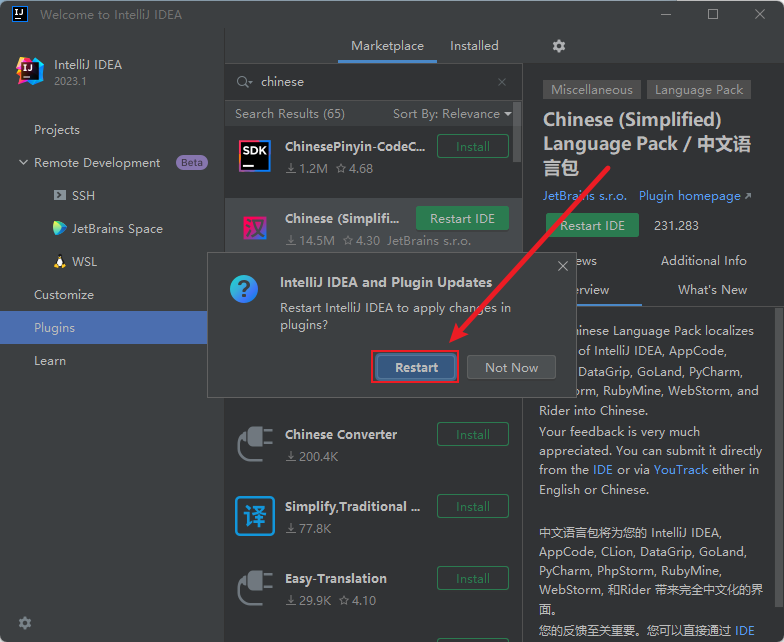784x642 pixels.
Task: Open the JetBrains s.r.o. vendor link
Action: click(x=585, y=196)
